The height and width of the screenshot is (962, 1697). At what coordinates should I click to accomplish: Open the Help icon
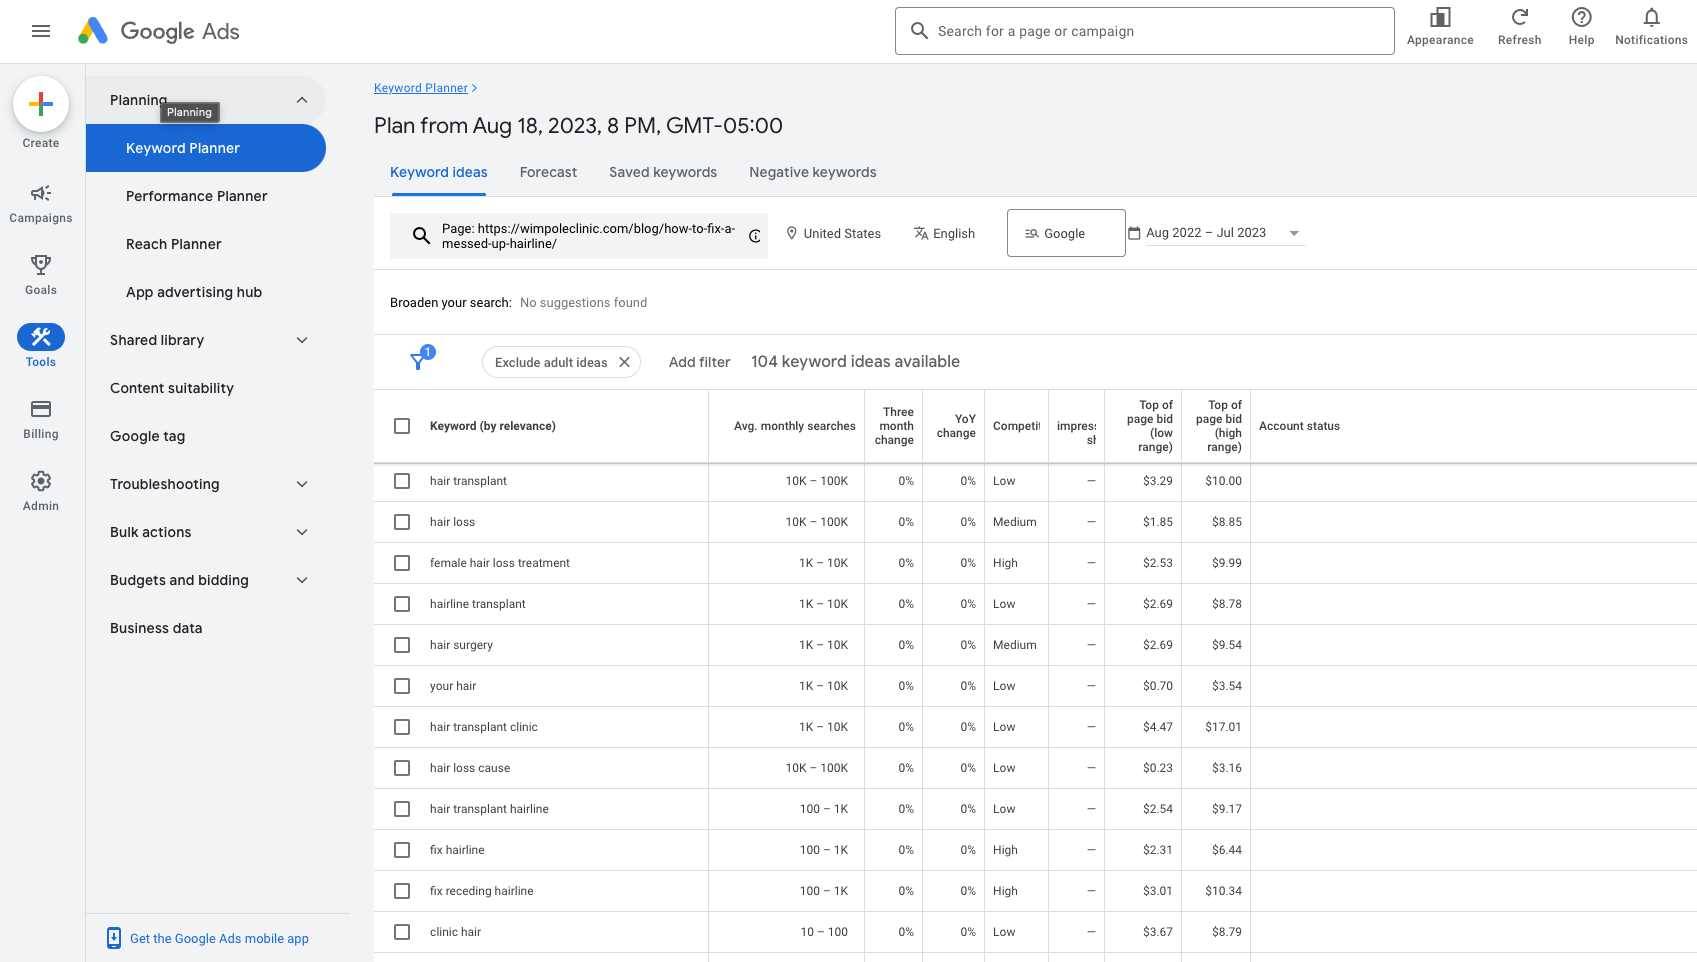point(1582,17)
